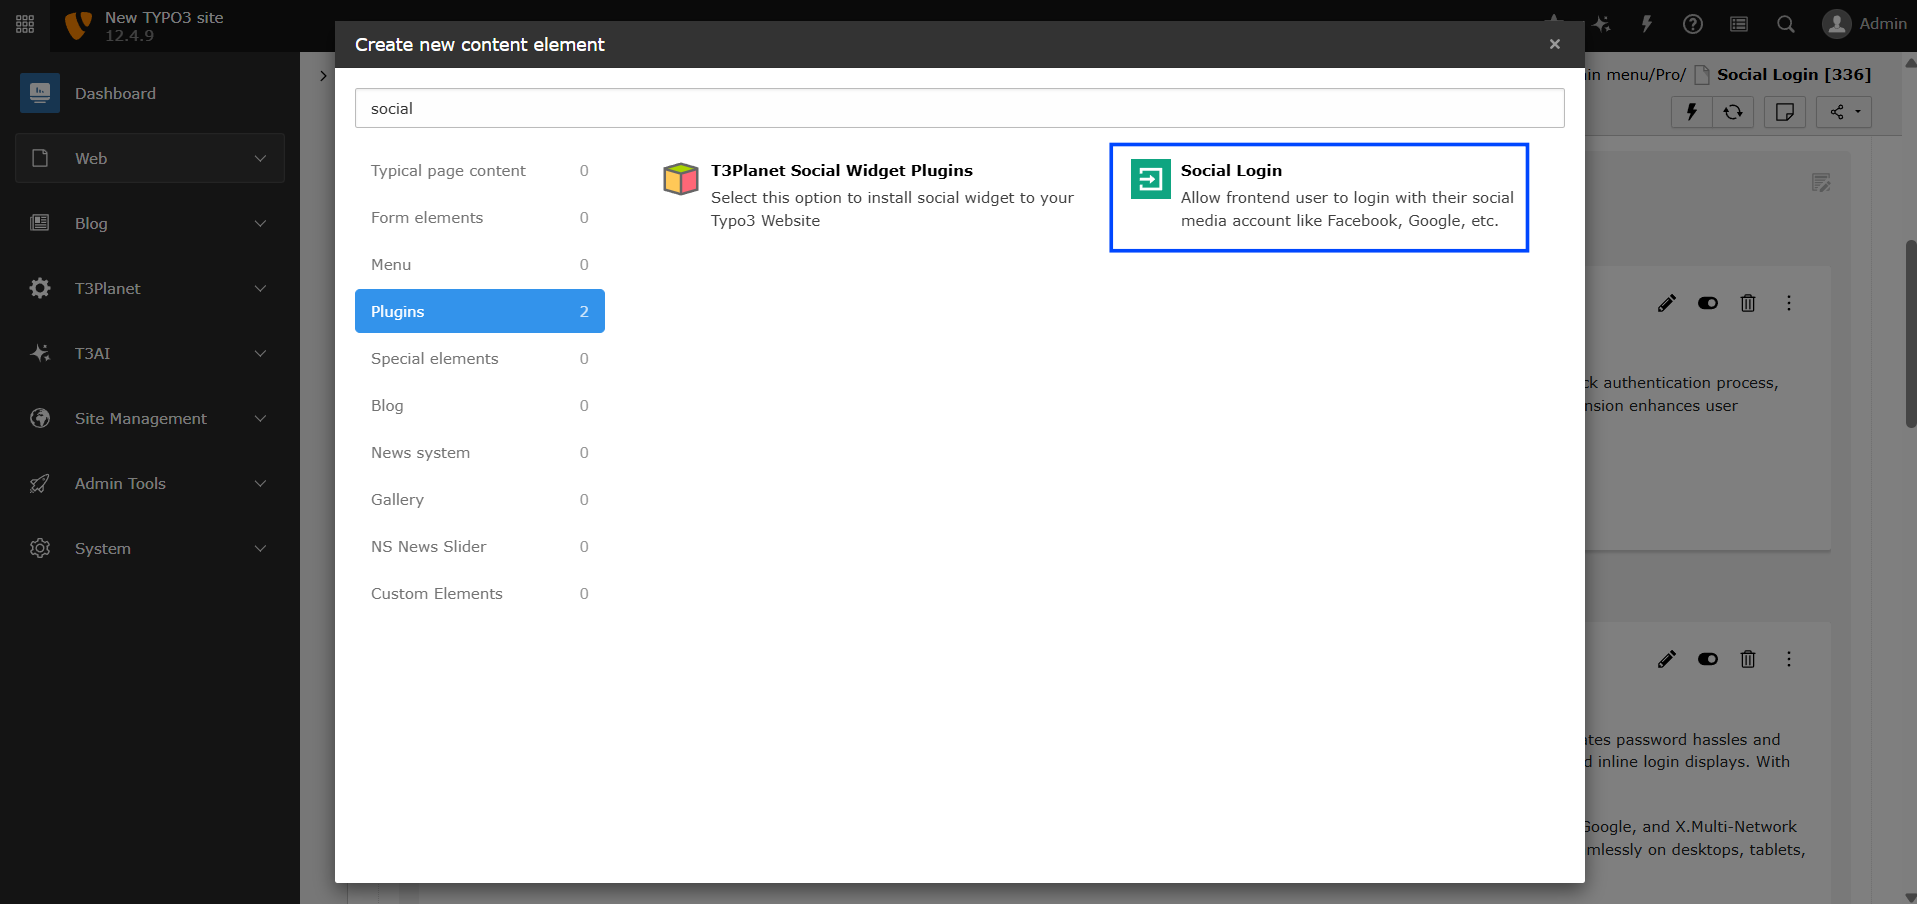This screenshot has width=1917, height=904.
Task: Open the TYPO3 module menu grid icon
Action: tap(24, 24)
